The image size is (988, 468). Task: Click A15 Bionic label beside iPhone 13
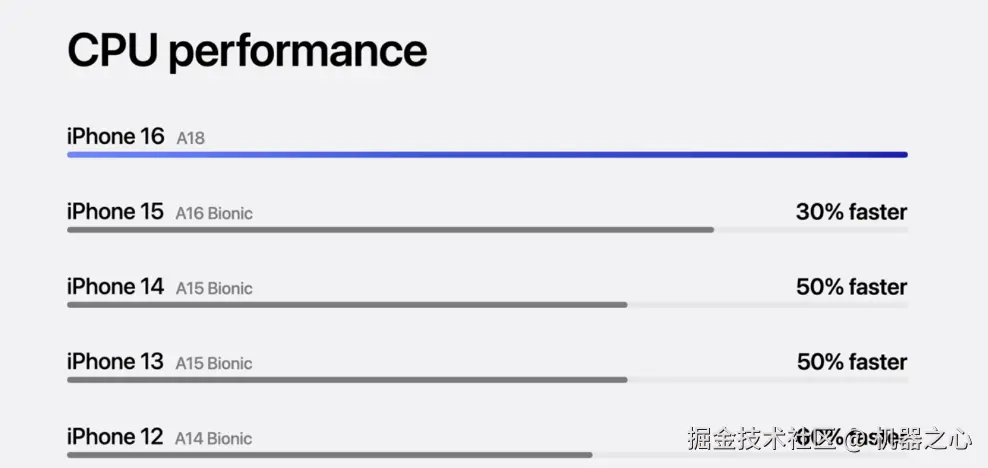coord(214,363)
